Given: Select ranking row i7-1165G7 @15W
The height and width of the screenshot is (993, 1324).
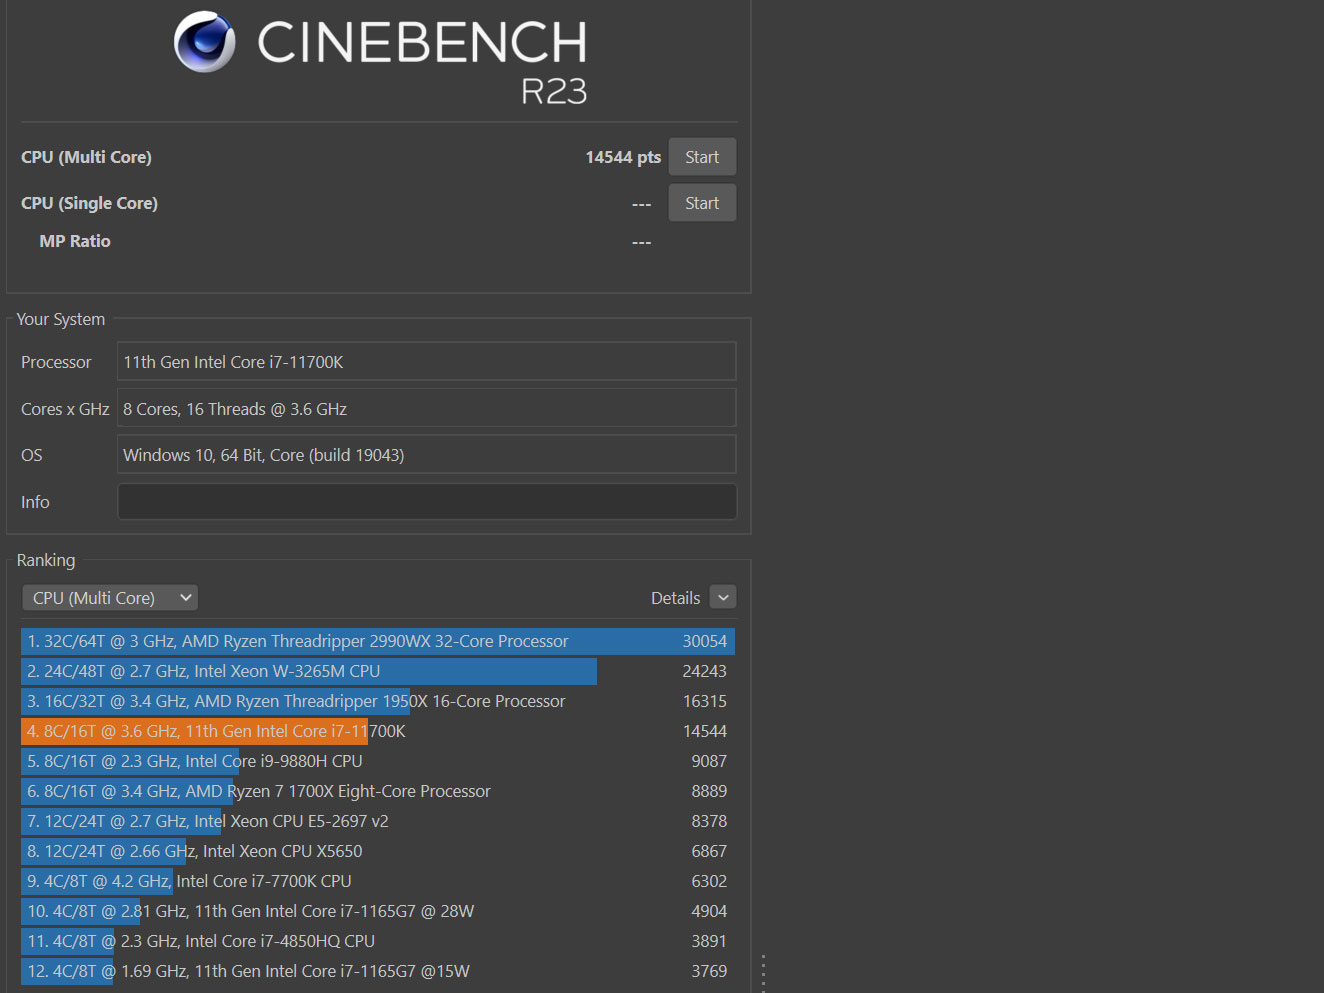Looking at the screenshot, I should tap(378, 971).
